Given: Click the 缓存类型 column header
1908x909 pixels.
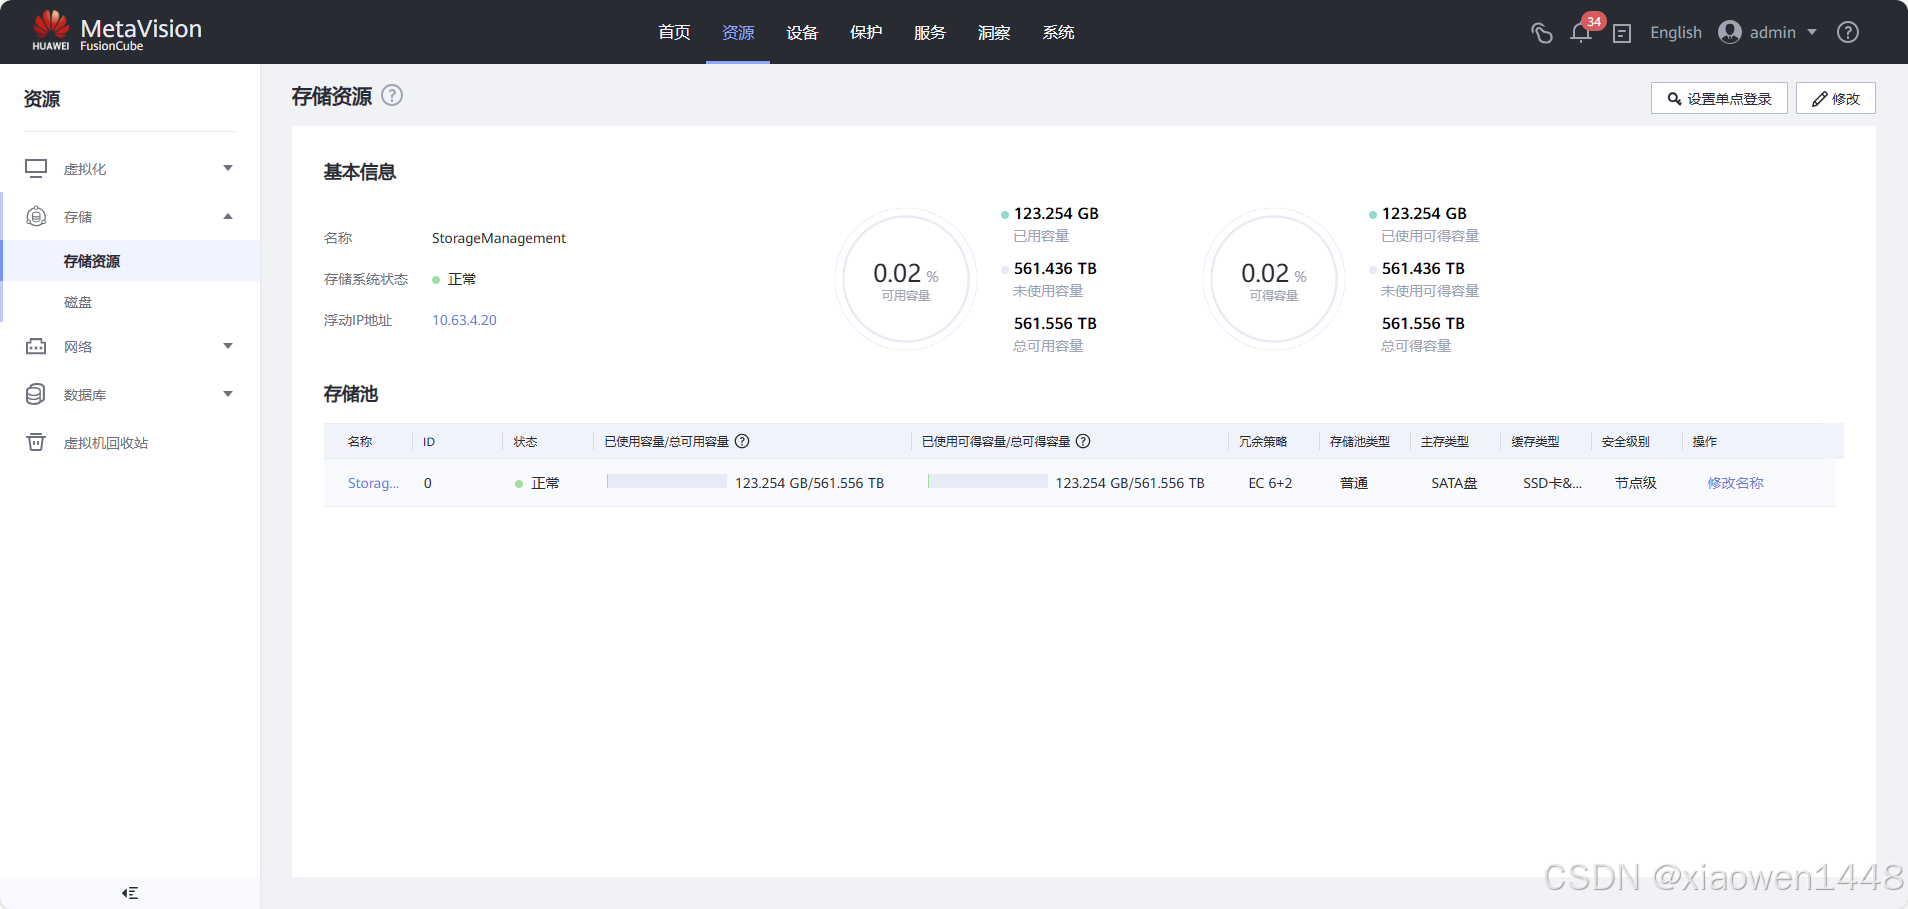Looking at the screenshot, I should tap(1535, 441).
